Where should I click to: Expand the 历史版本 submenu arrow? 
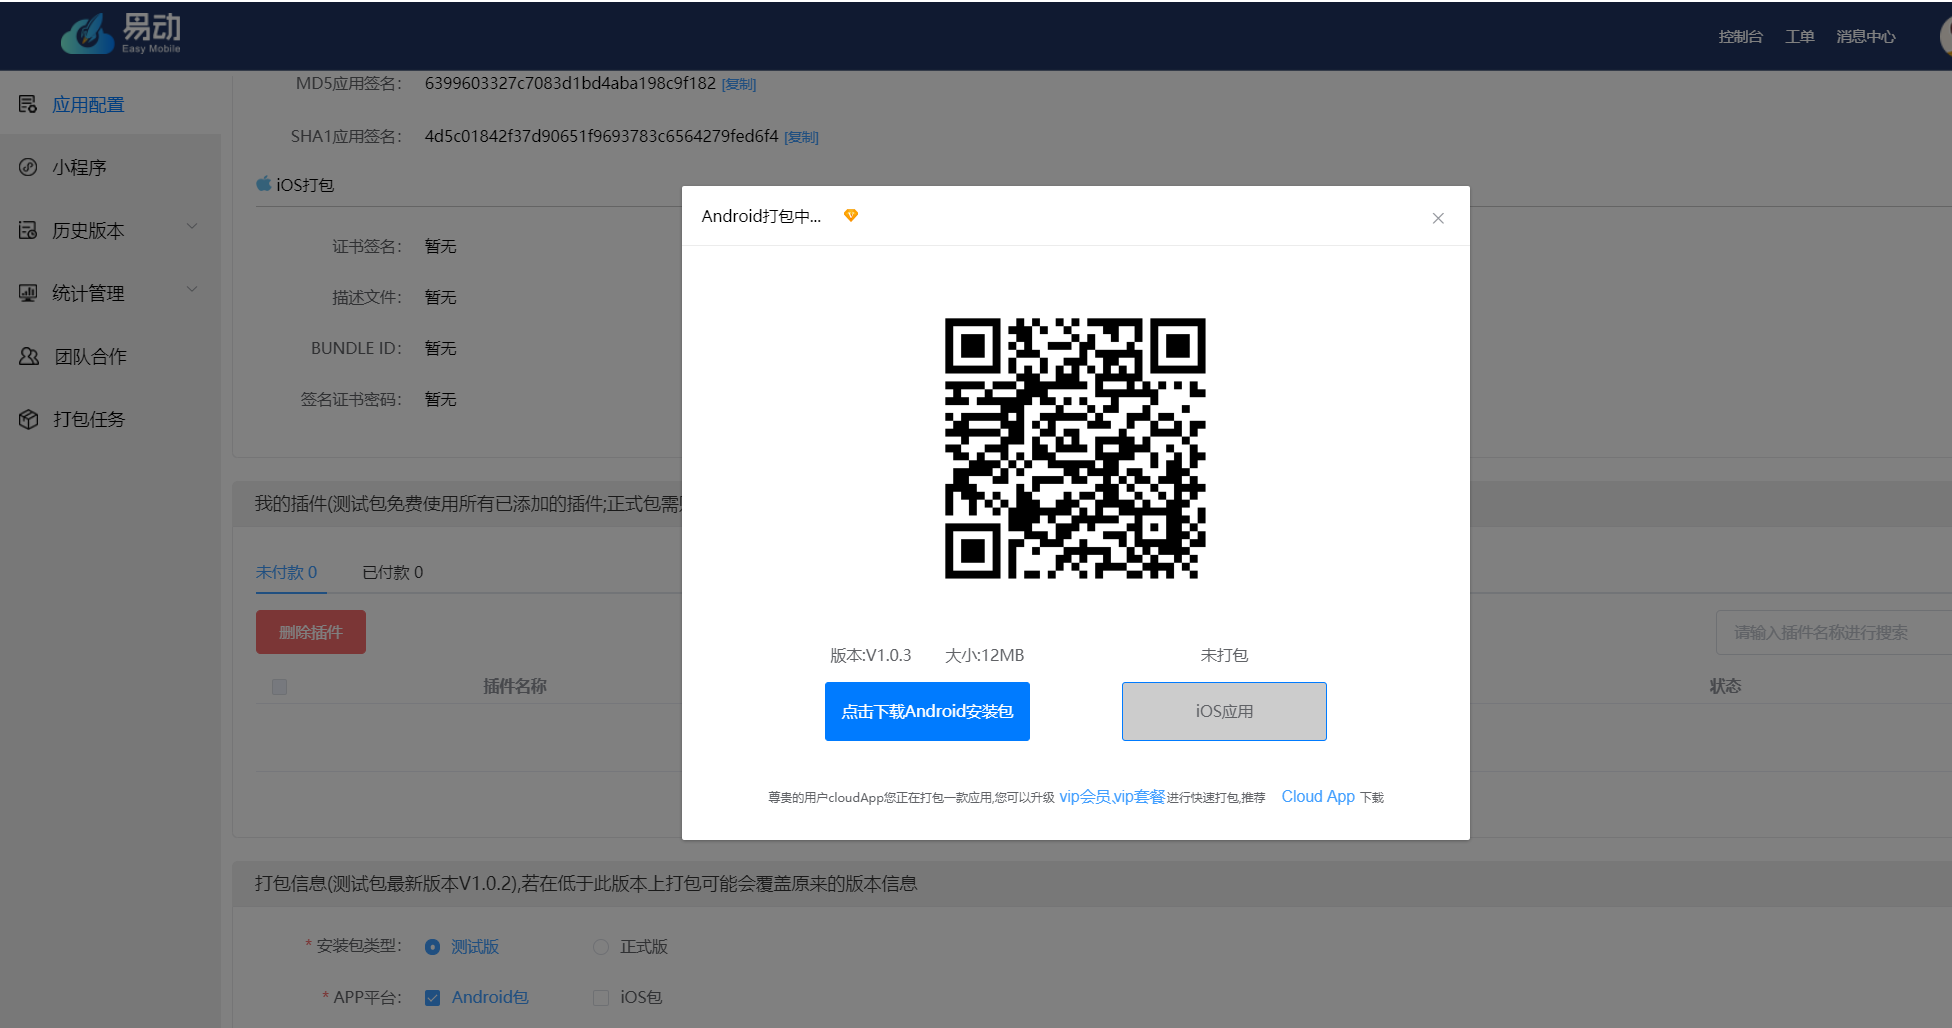(x=192, y=227)
